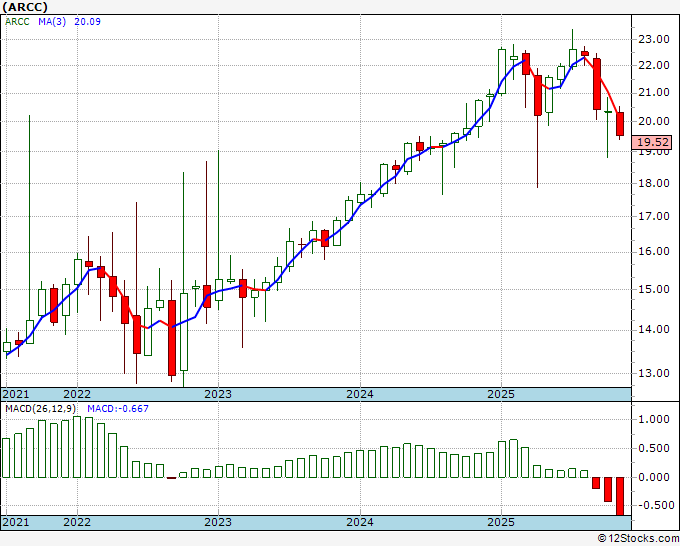Click the lowest red MACD histogram bar
The height and width of the screenshot is (546, 680).
[x=620, y=496]
